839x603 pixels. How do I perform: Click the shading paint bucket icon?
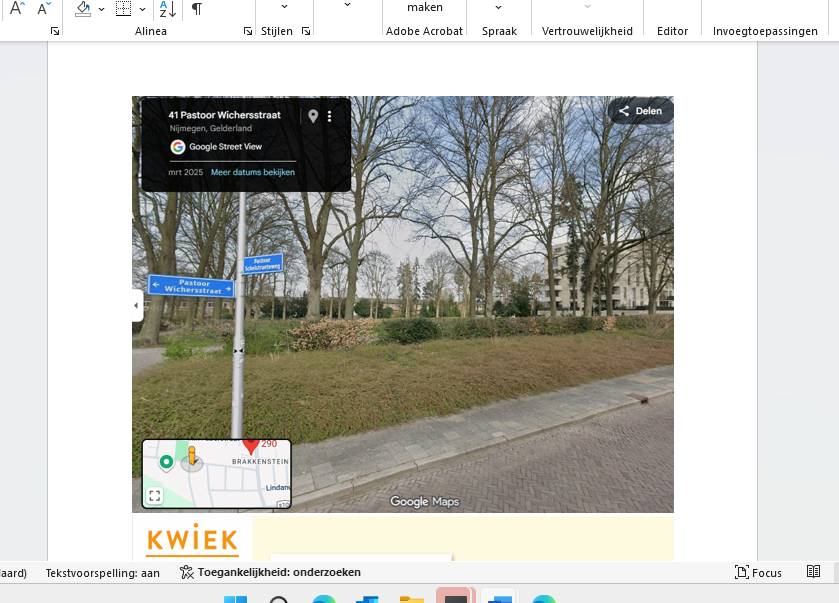83,9
